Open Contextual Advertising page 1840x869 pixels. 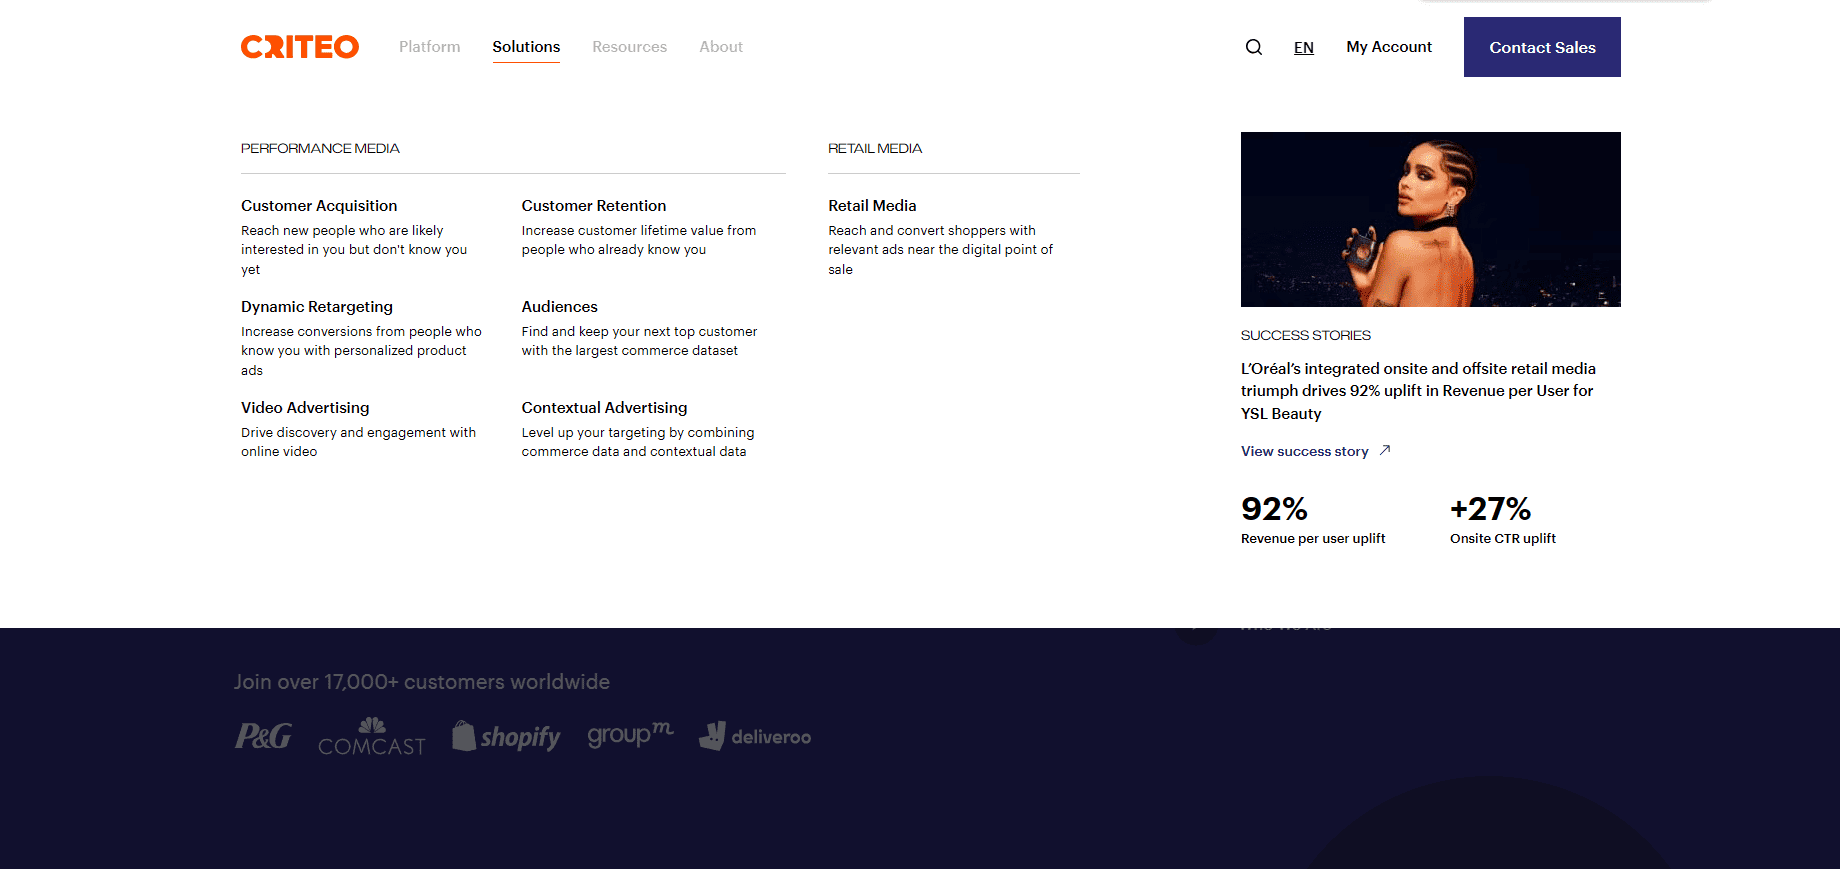click(604, 408)
